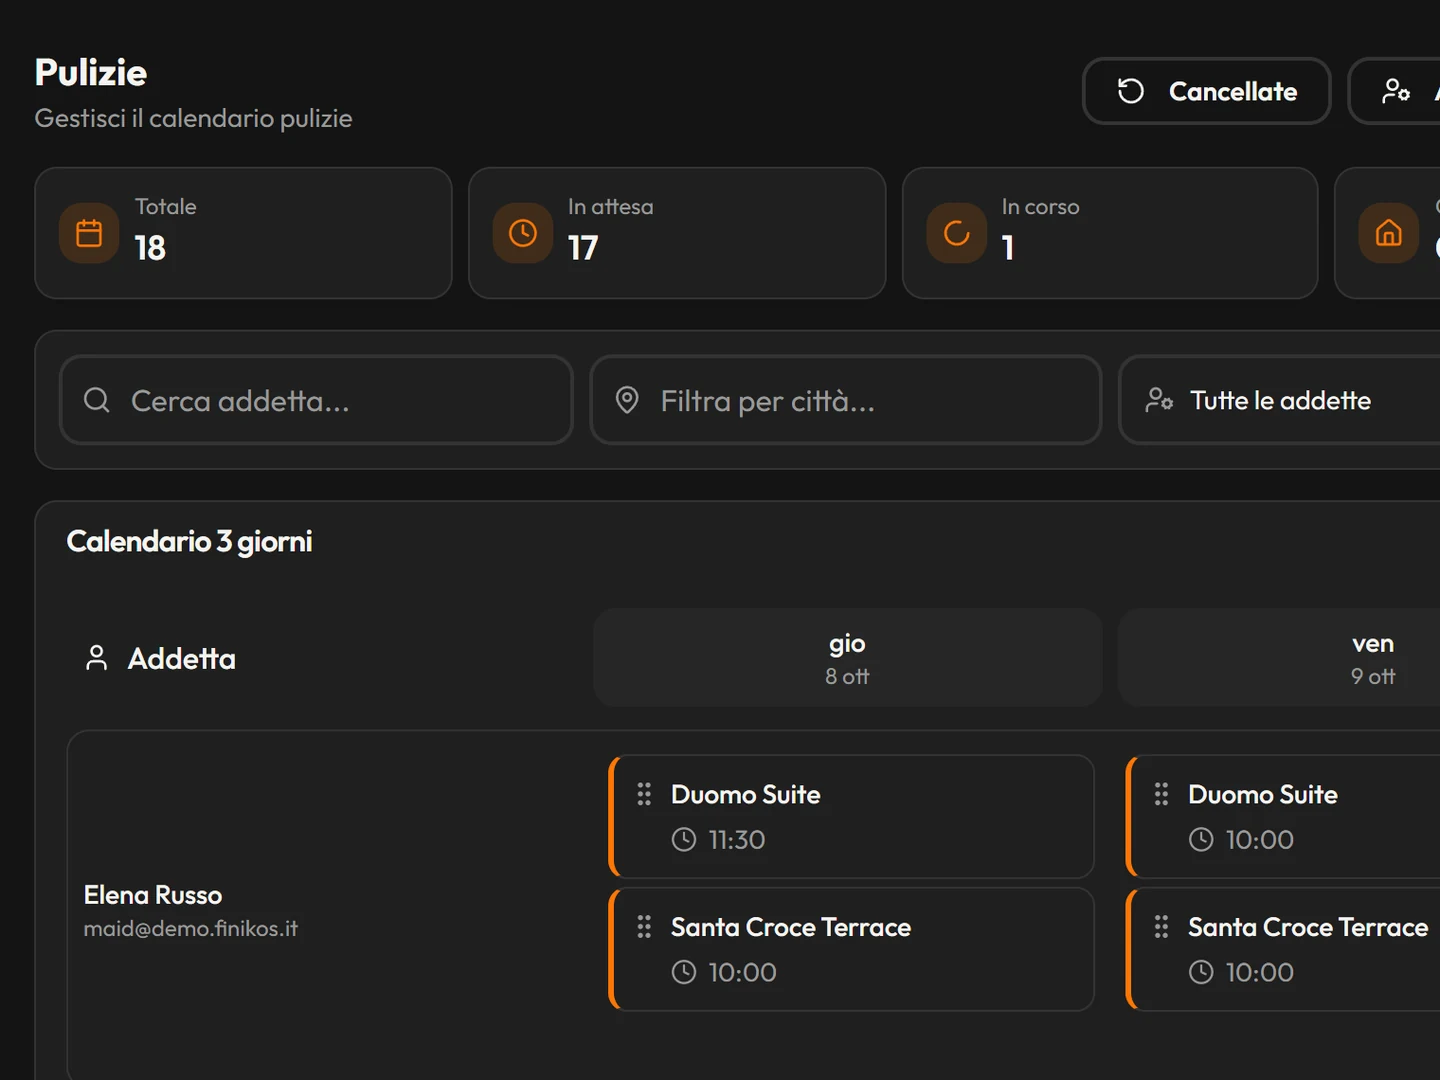Click drag handle of Santa Croce Terrace gio card
The width and height of the screenshot is (1440, 1080).
click(644, 927)
